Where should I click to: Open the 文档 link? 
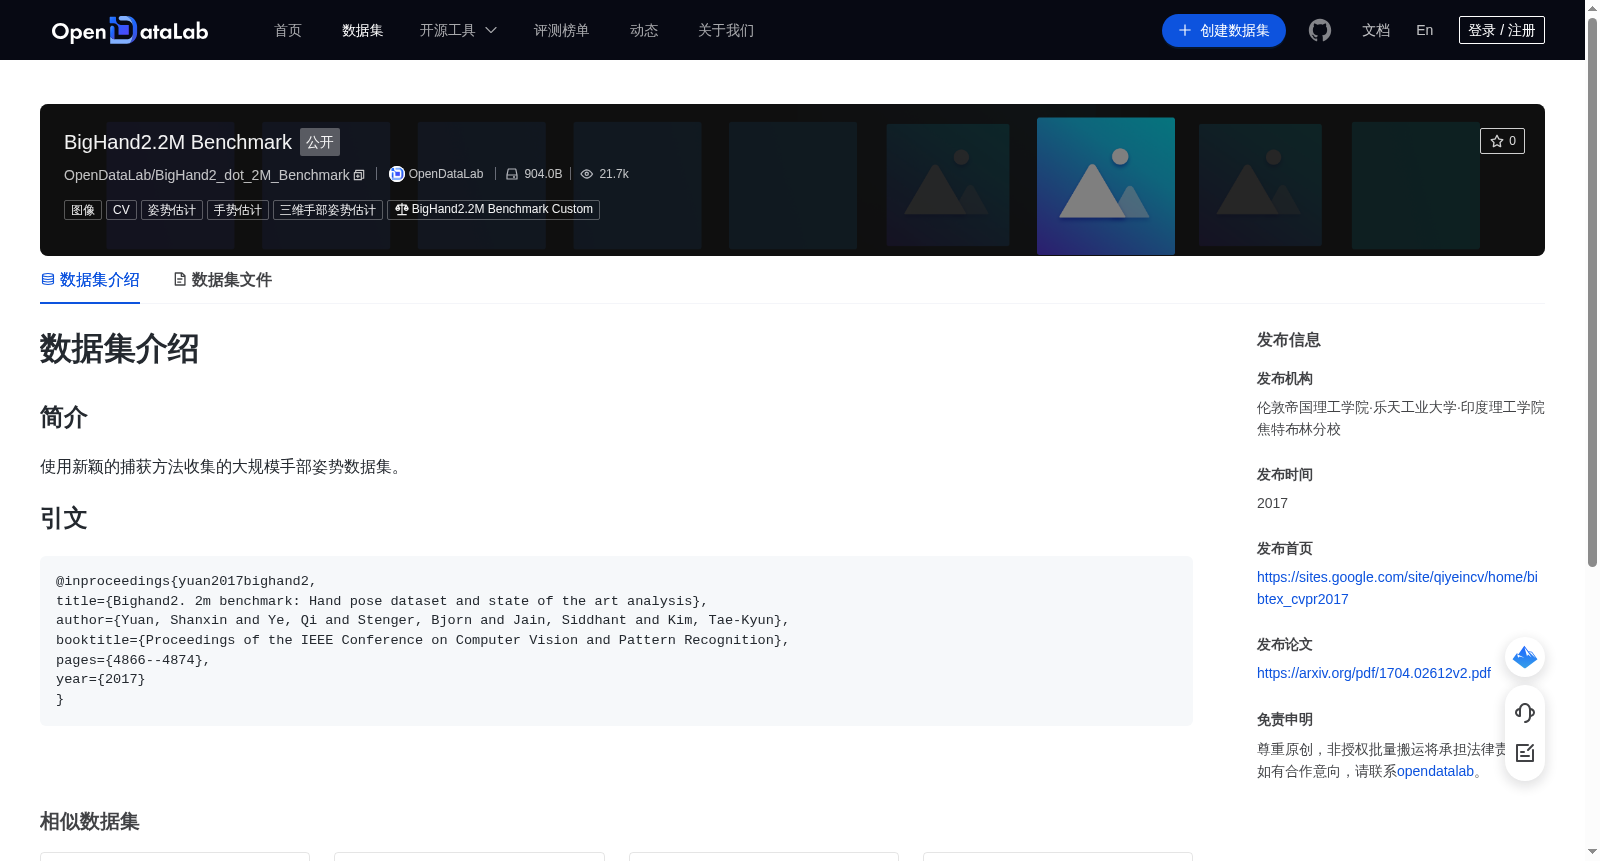pyautogui.click(x=1376, y=31)
